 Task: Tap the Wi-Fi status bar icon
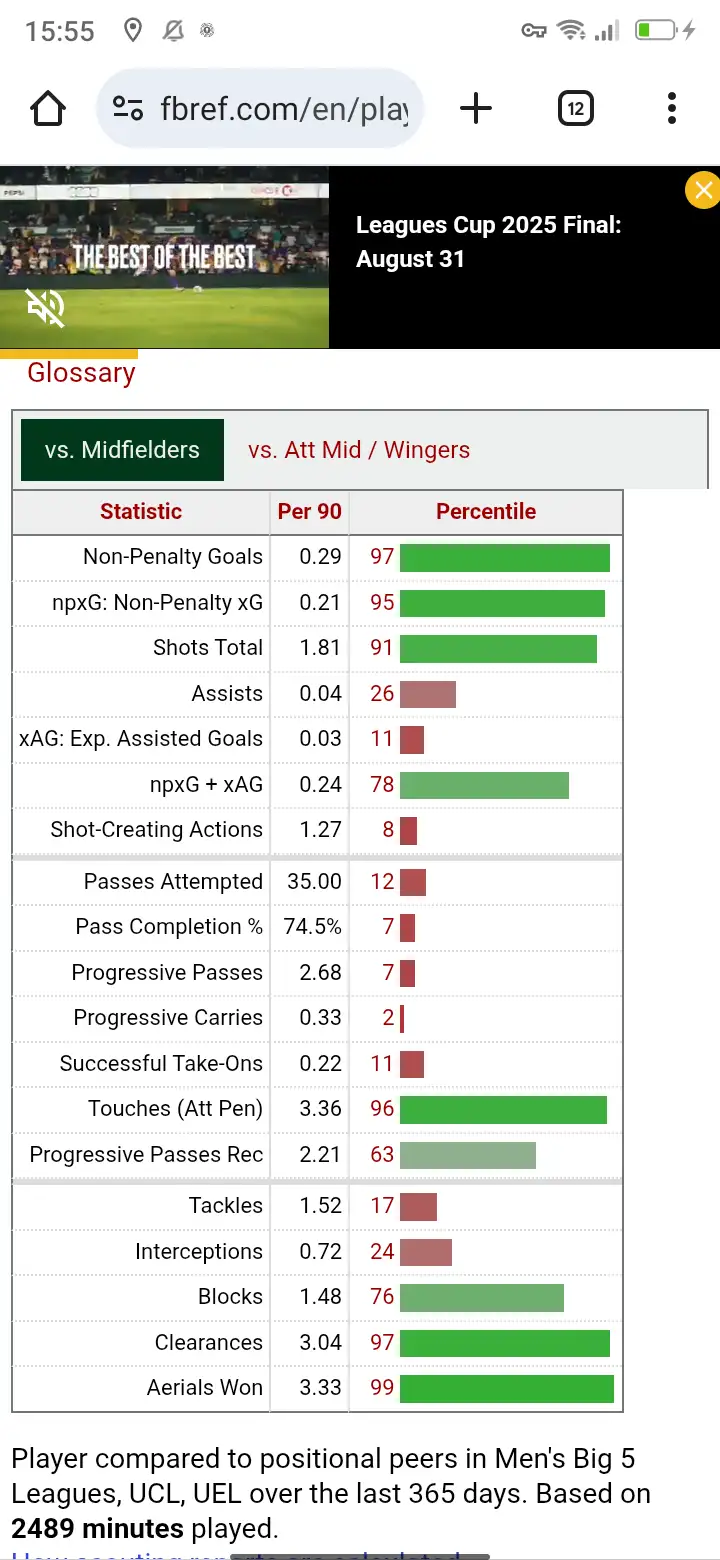[x=571, y=31]
